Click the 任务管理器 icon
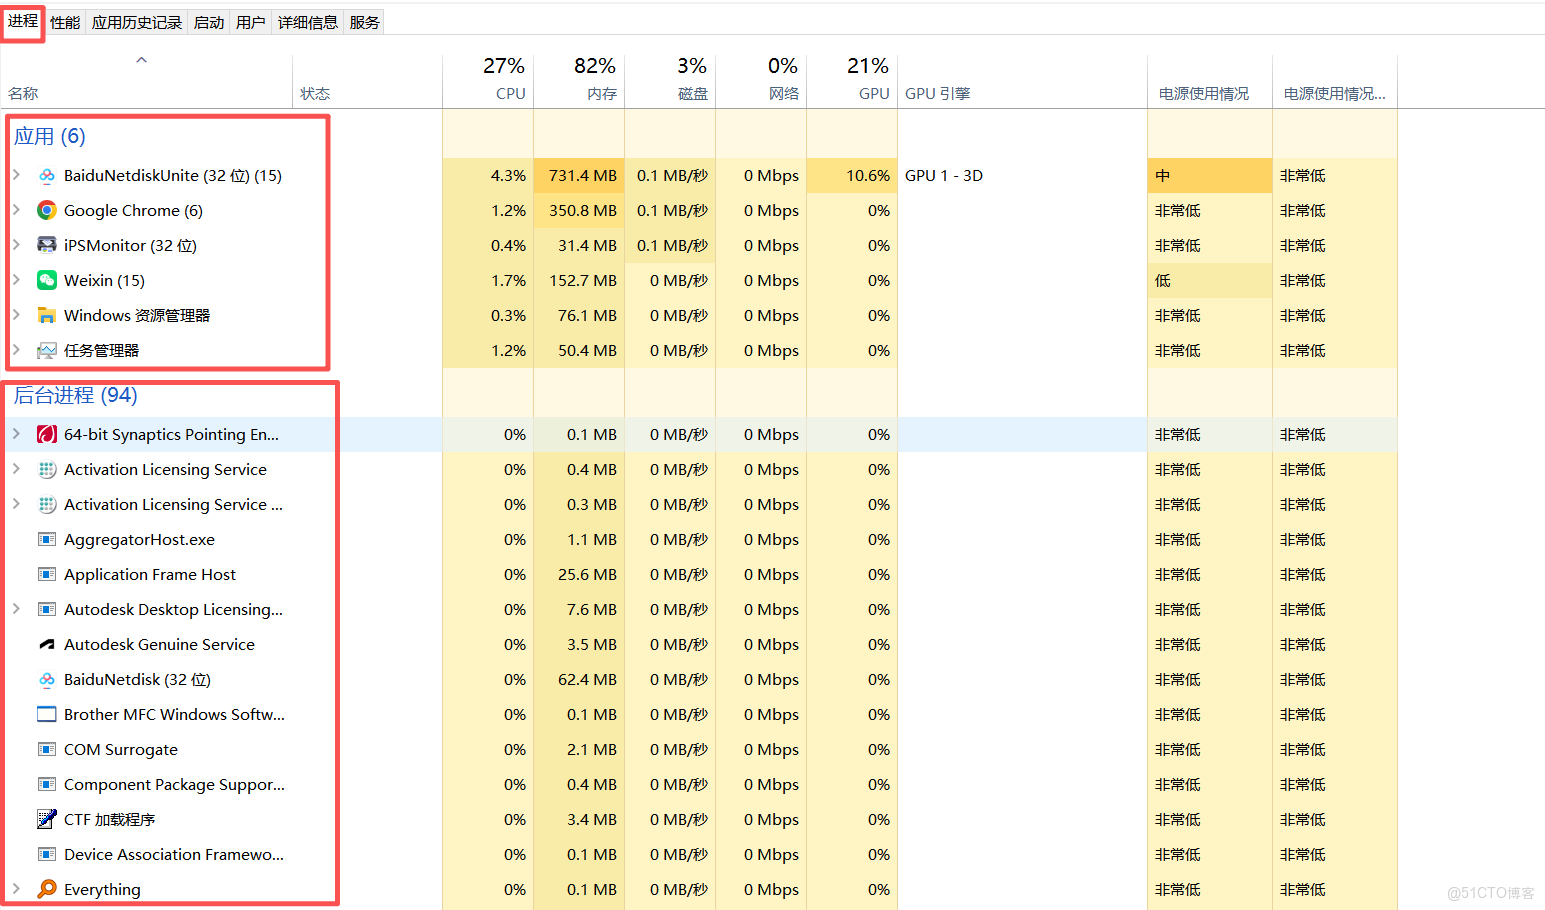This screenshot has height=910, width=1545. click(46, 351)
